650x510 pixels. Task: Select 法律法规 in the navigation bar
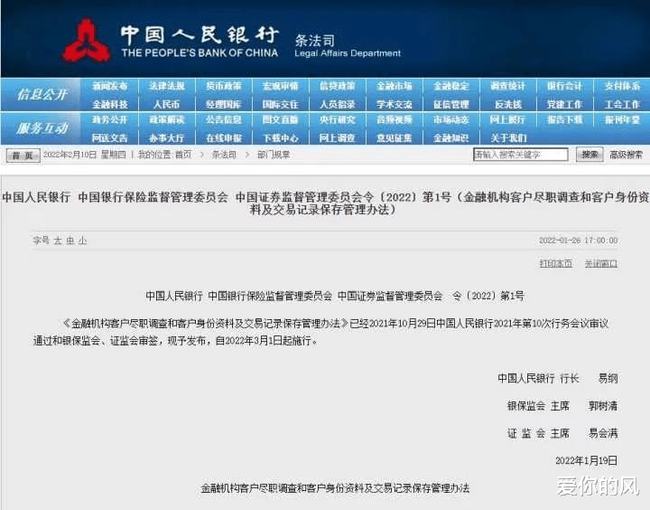tap(166, 87)
